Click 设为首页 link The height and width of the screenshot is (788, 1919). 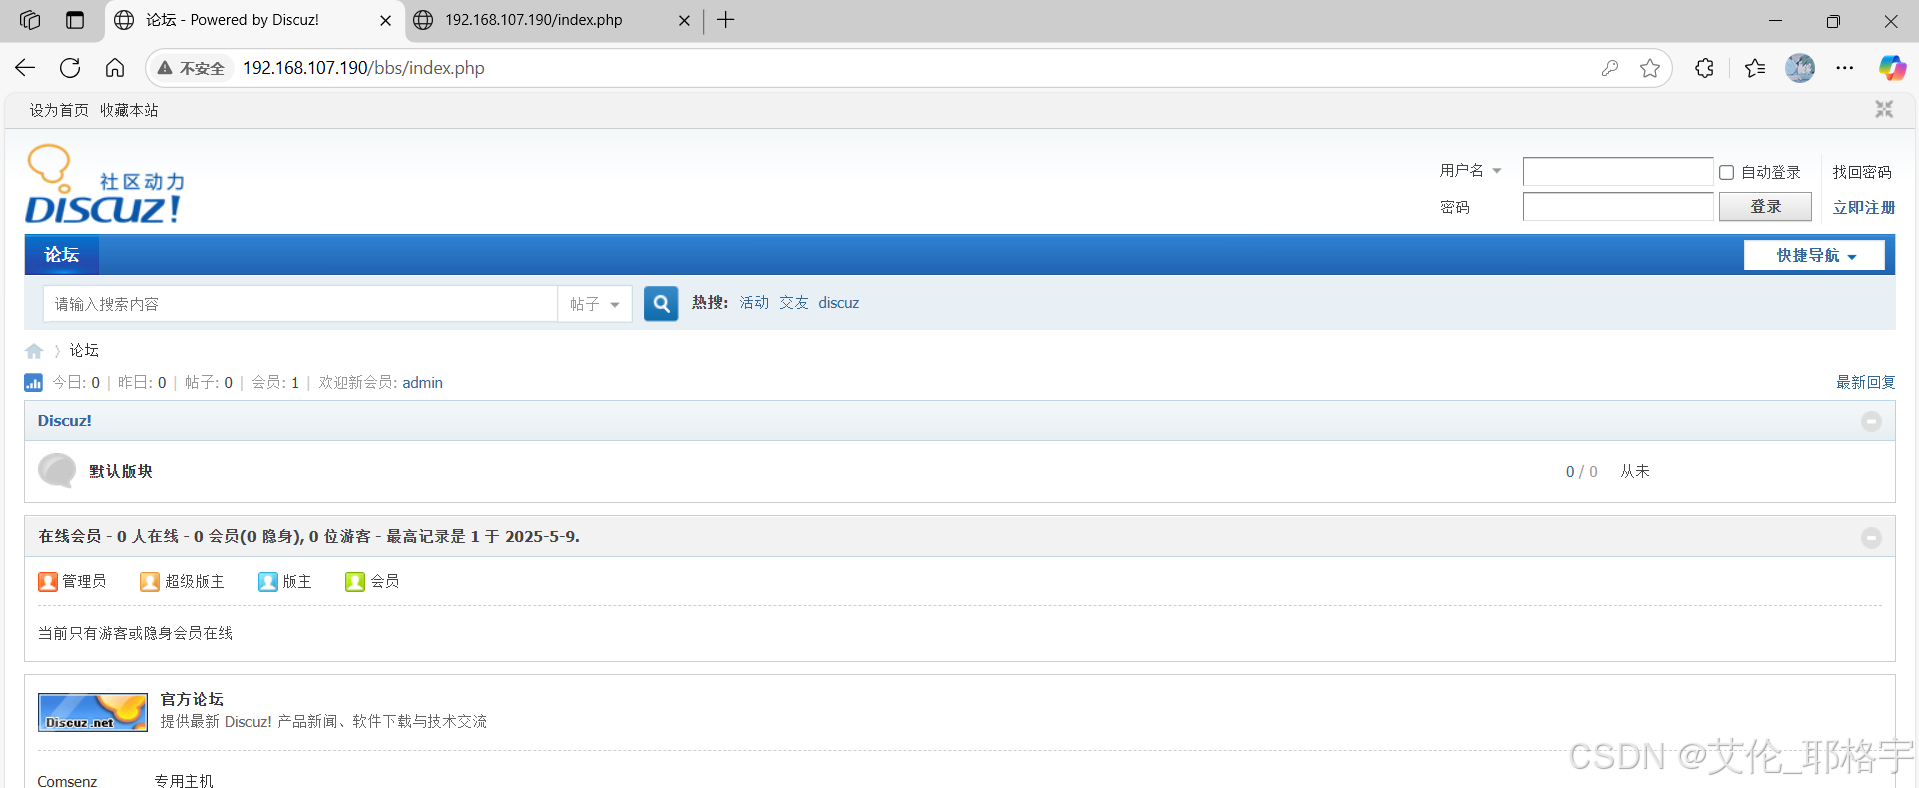pos(59,110)
